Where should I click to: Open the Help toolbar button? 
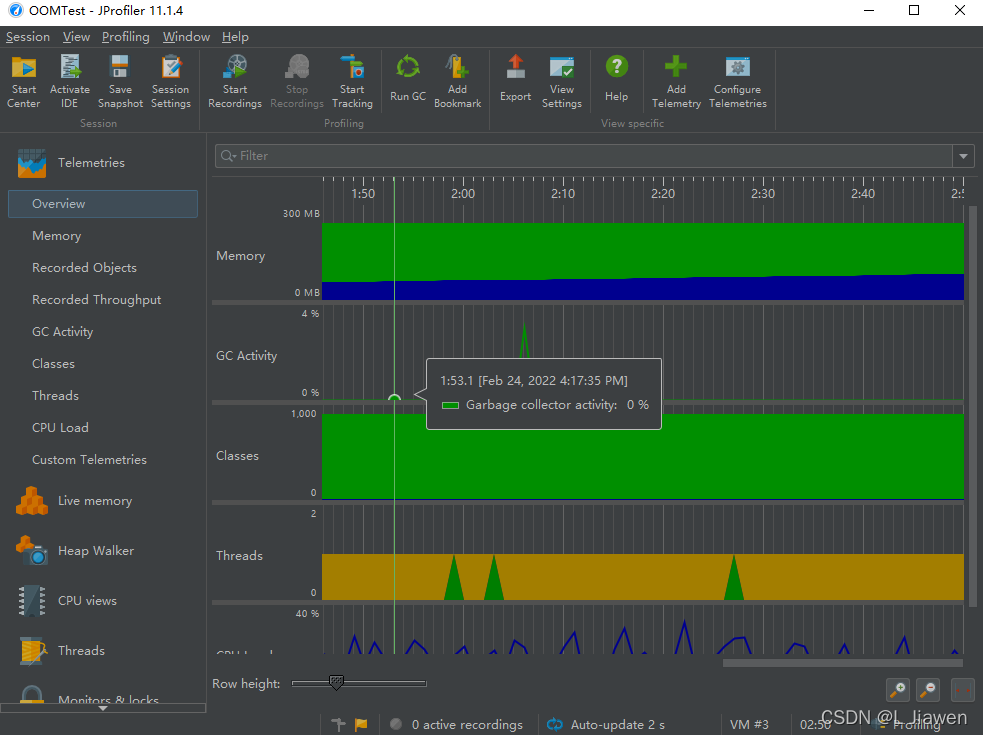click(x=616, y=78)
